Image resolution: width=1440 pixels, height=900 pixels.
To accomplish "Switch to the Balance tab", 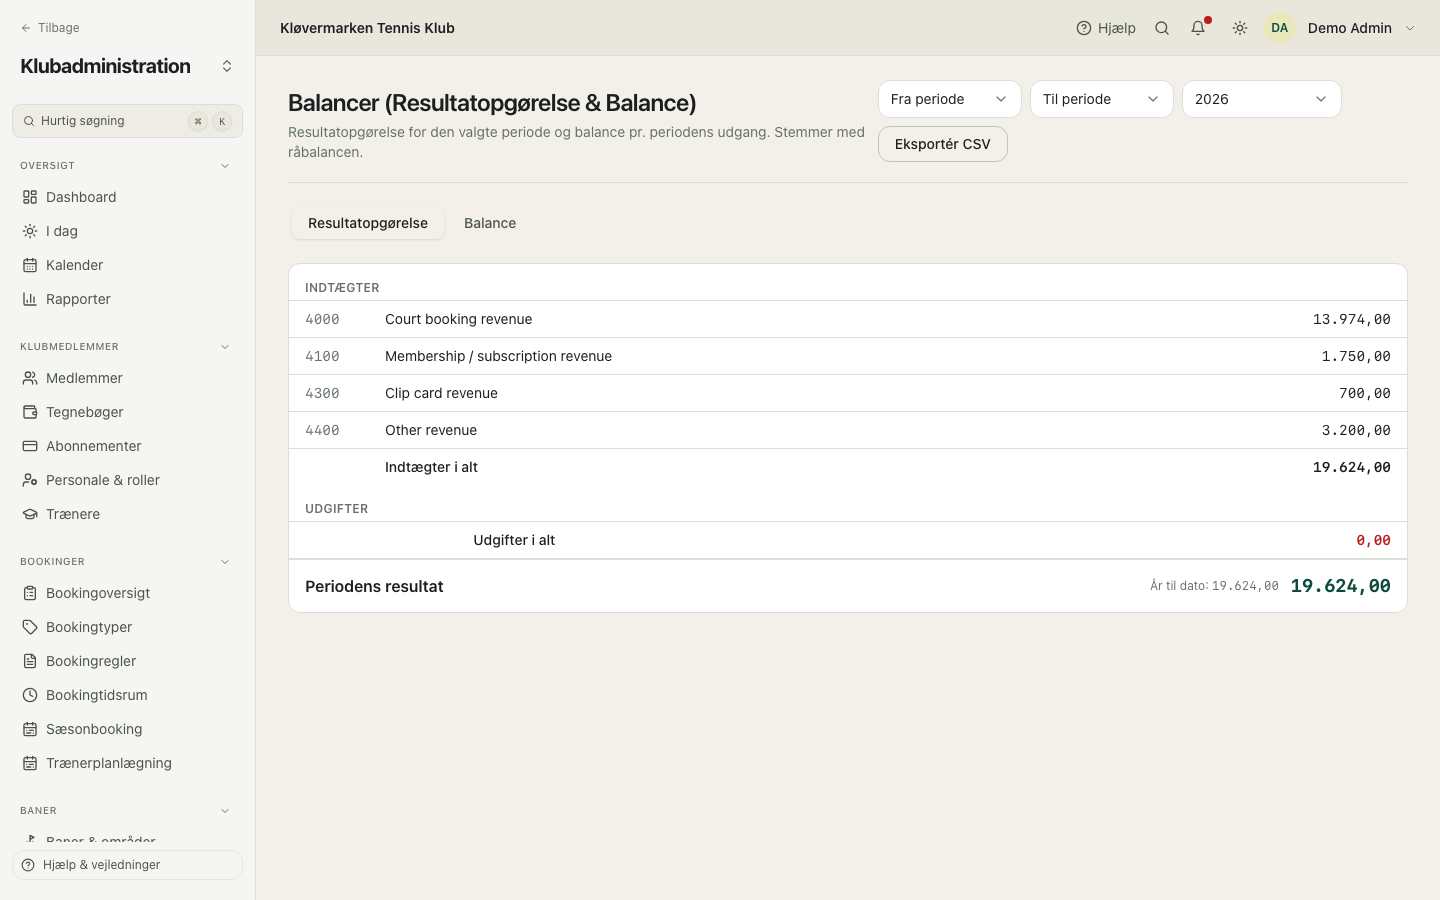I will click(490, 223).
